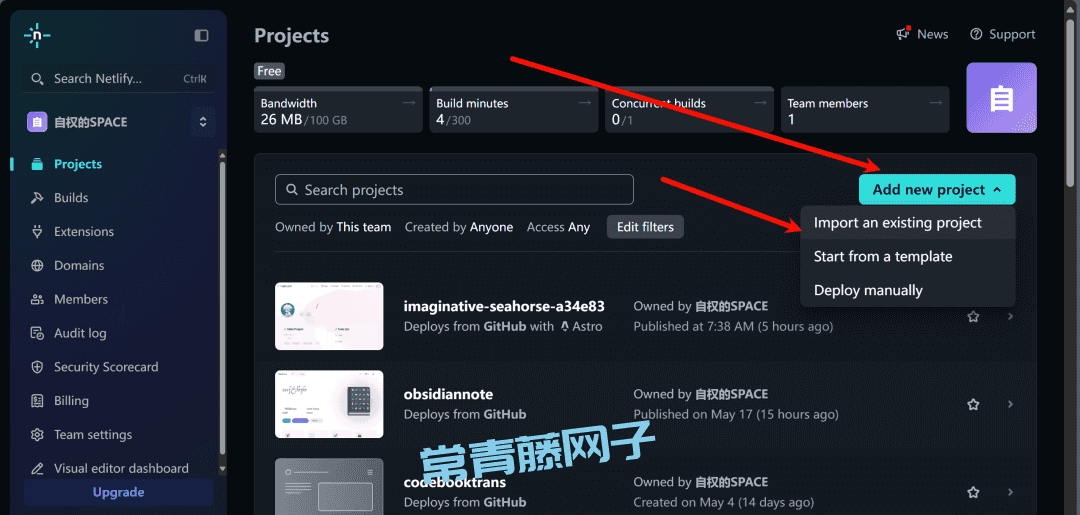
Task: Change the Access Any filter
Action: point(558,227)
